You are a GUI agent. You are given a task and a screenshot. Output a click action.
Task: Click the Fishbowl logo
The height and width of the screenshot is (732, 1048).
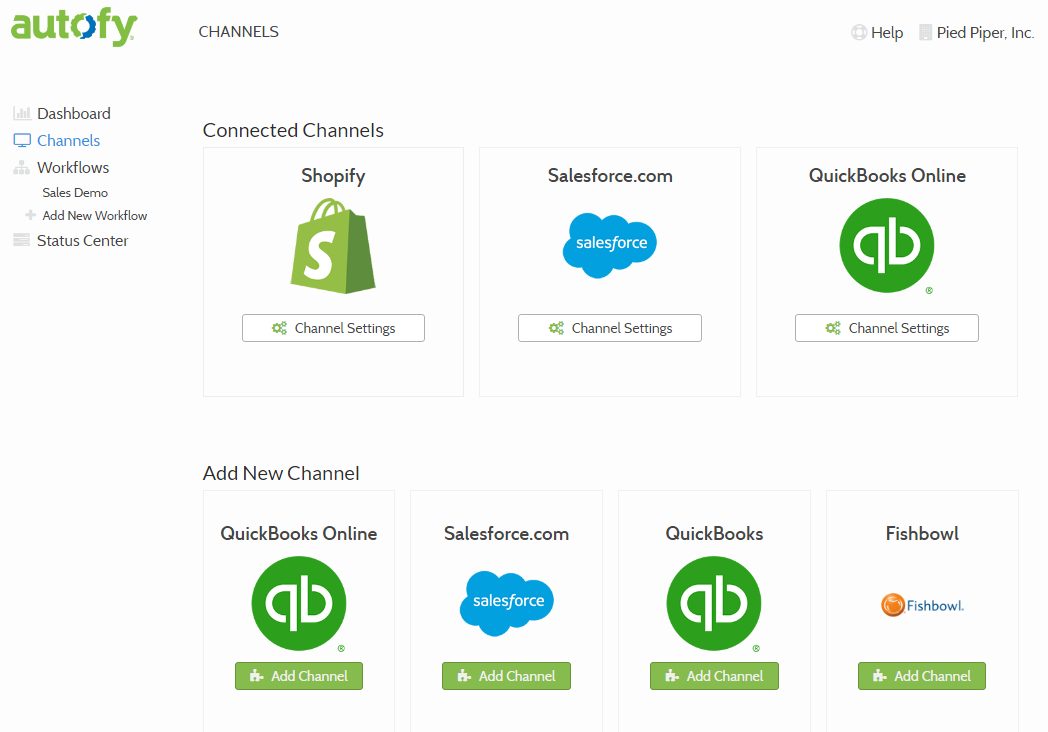922,605
